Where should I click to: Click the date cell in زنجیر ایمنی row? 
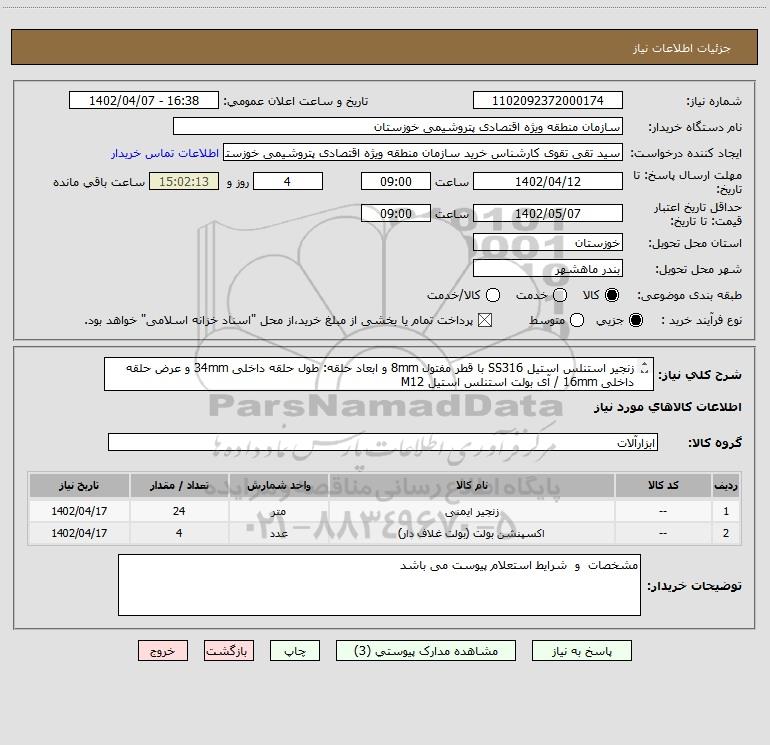(x=79, y=511)
